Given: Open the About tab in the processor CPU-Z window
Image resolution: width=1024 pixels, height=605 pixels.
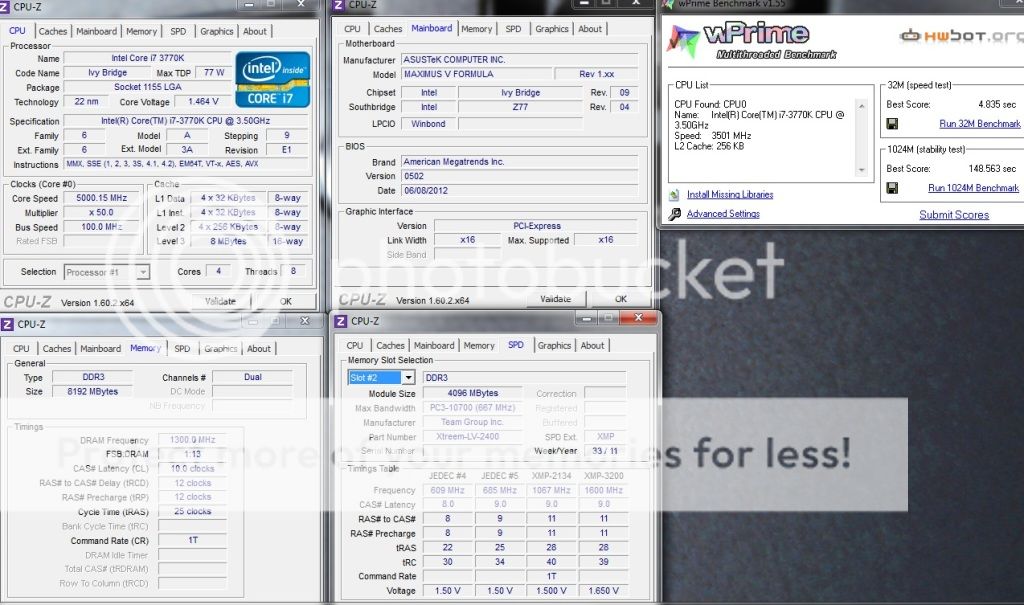Looking at the screenshot, I should tap(255, 31).
